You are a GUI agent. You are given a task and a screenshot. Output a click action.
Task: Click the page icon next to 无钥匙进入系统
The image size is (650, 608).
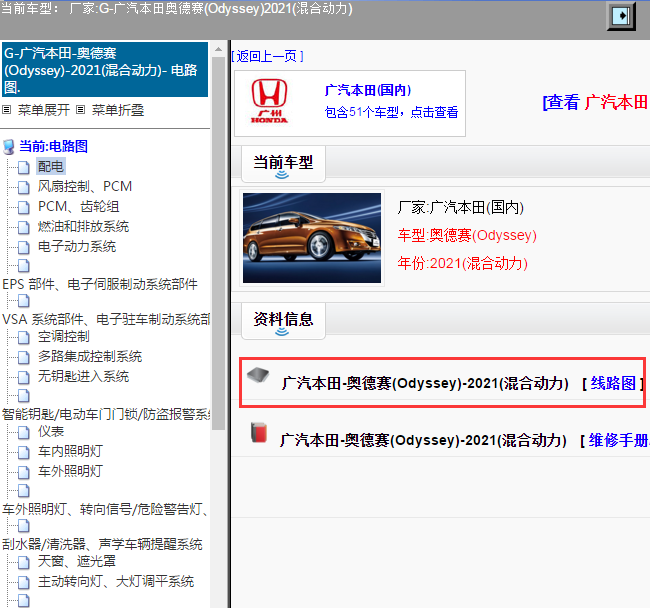point(24,377)
